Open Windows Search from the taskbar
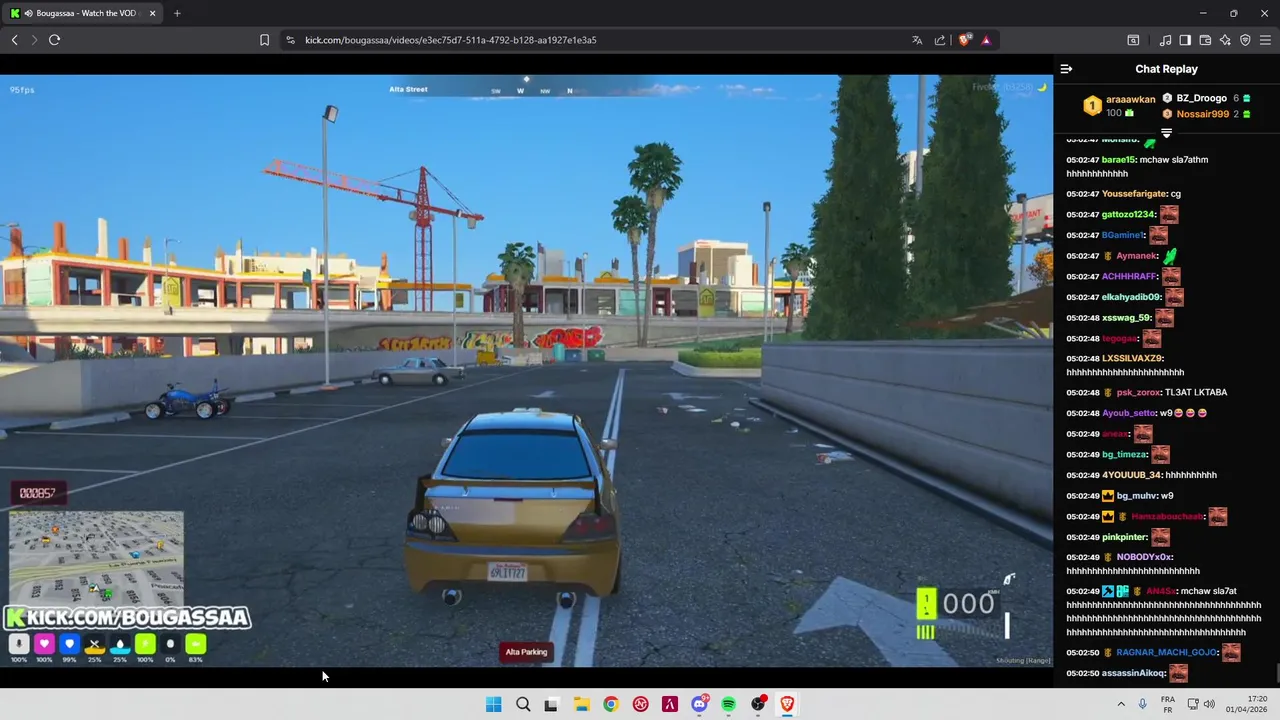This screenshot has width=1280, height=720. point(523,704)
